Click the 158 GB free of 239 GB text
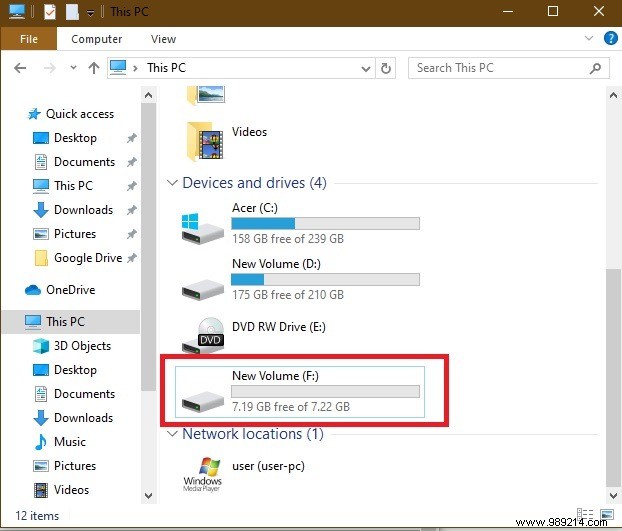Viewport: 622px width, 531px height. (x=288, y=239)
